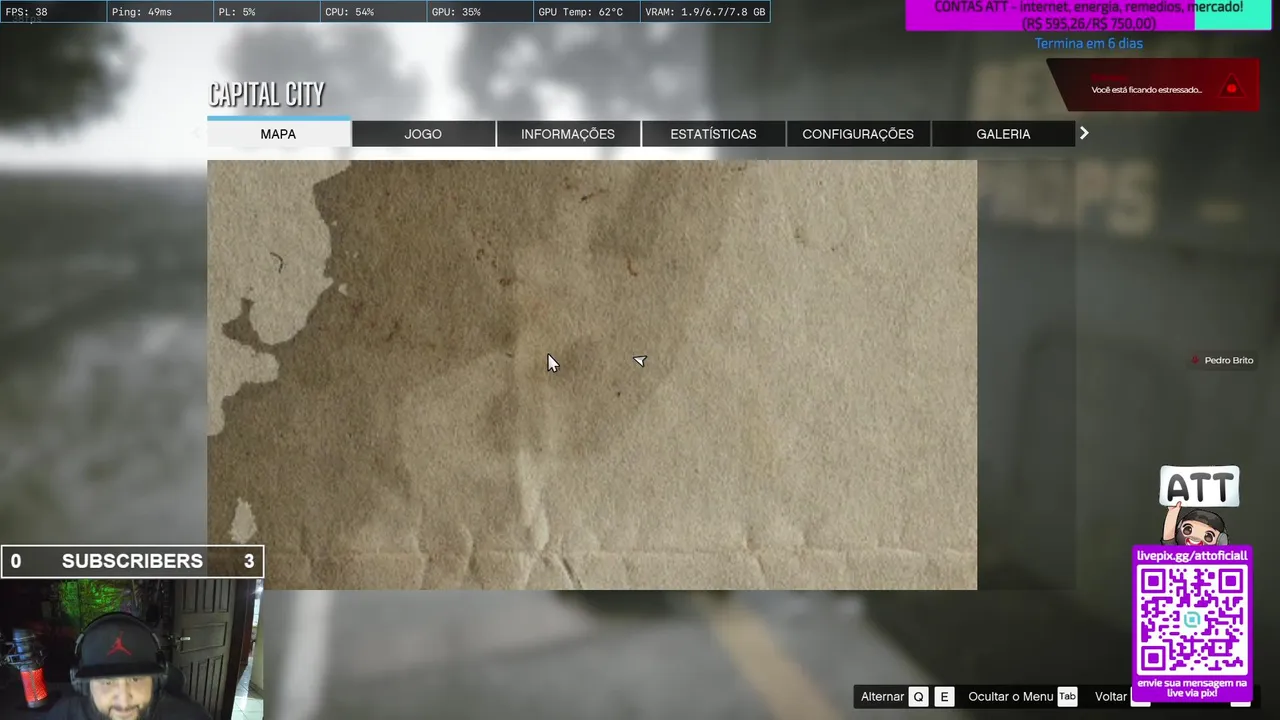Screen dimensions: 1280x720
Task: Click the GPU Temp: 62°C readout
Action: pyautogui.click(x=586, y=12)
